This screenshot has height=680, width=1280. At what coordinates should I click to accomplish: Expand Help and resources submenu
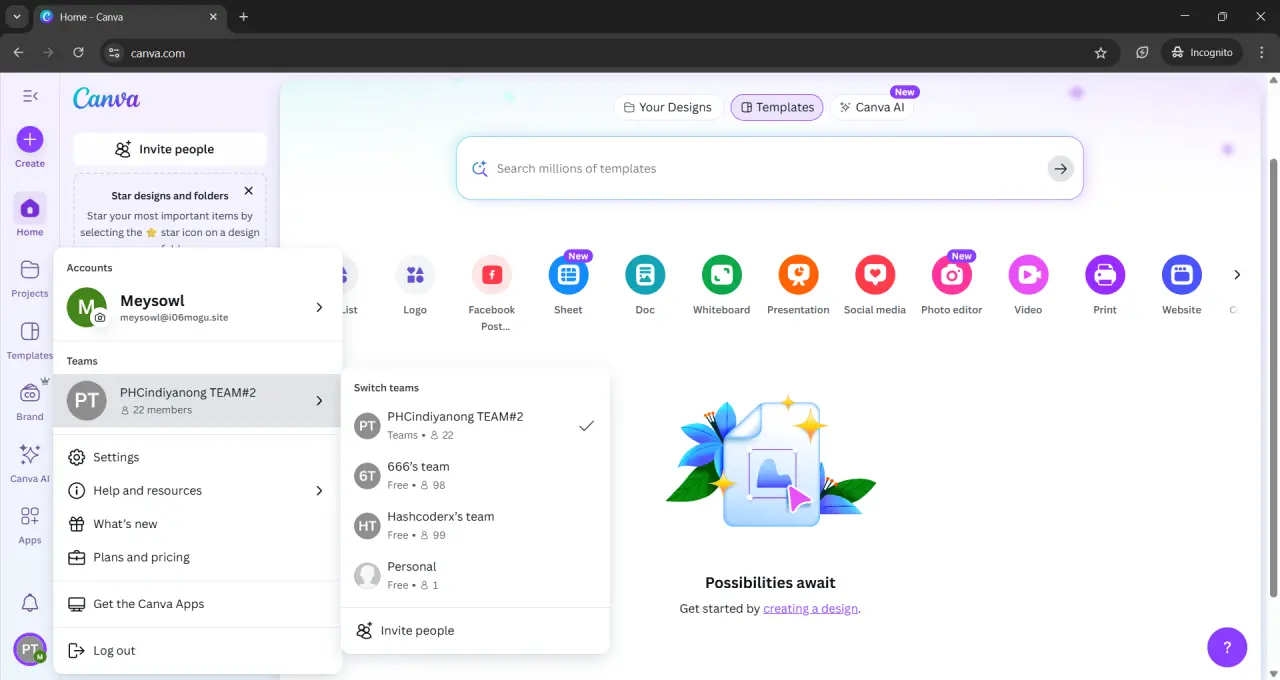[319, 491]
